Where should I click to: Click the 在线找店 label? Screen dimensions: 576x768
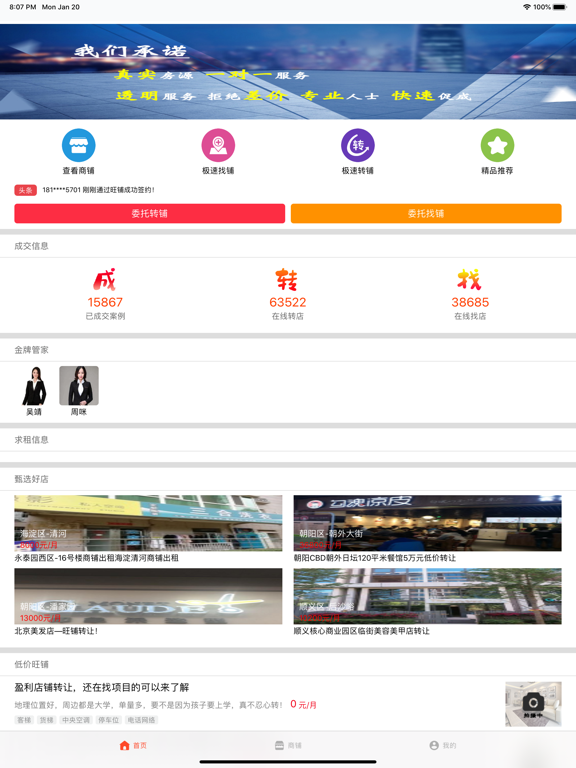click(x=470, y=316)
